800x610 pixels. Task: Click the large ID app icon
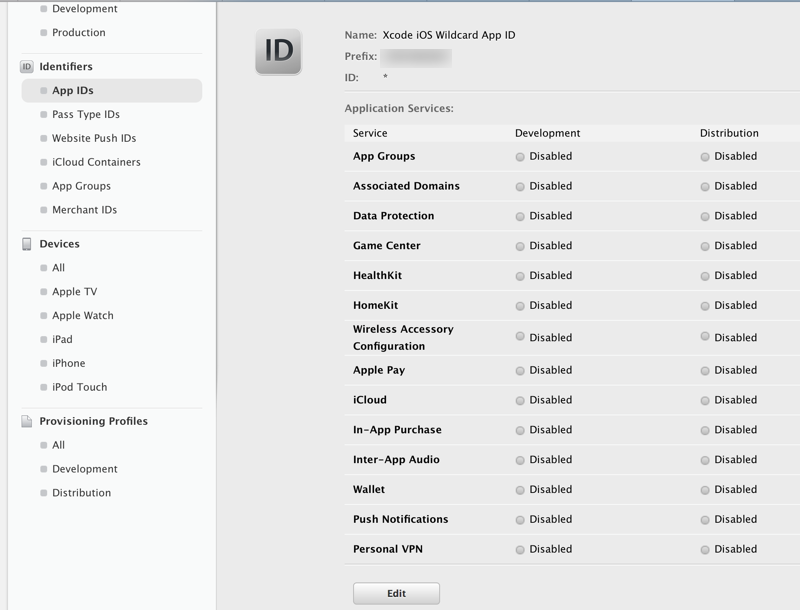click(x=279, y=52)
